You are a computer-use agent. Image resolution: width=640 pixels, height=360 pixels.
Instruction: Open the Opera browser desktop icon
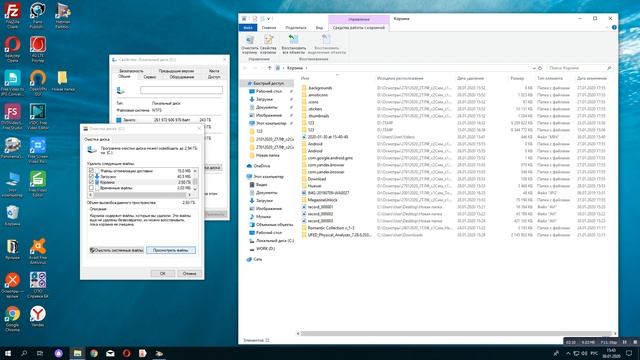(x=12, y=49)
